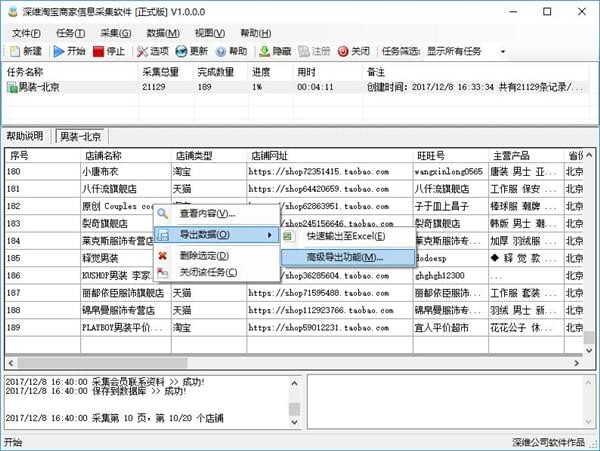Choose 关闭该任务(C) from context menu
The width and height of the screenshot is (600, 451).
pos(217,272)
